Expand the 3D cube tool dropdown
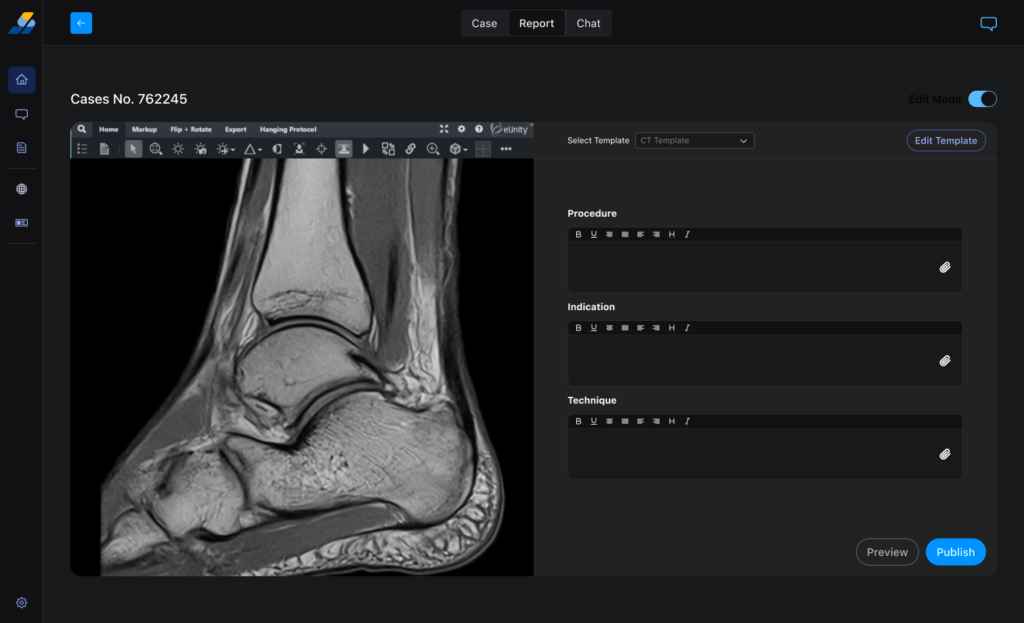1024x623 pixels. 466,150
